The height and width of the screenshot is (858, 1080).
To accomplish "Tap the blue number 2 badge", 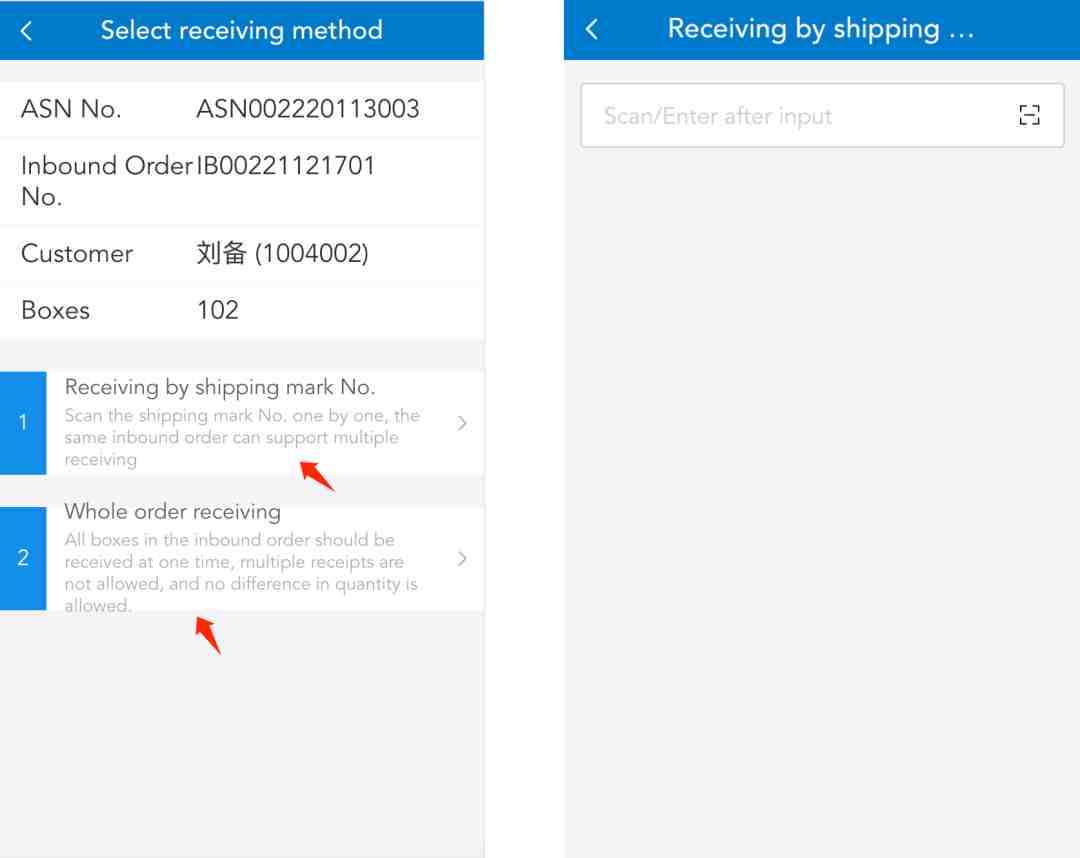I will [x=23, y=558].
